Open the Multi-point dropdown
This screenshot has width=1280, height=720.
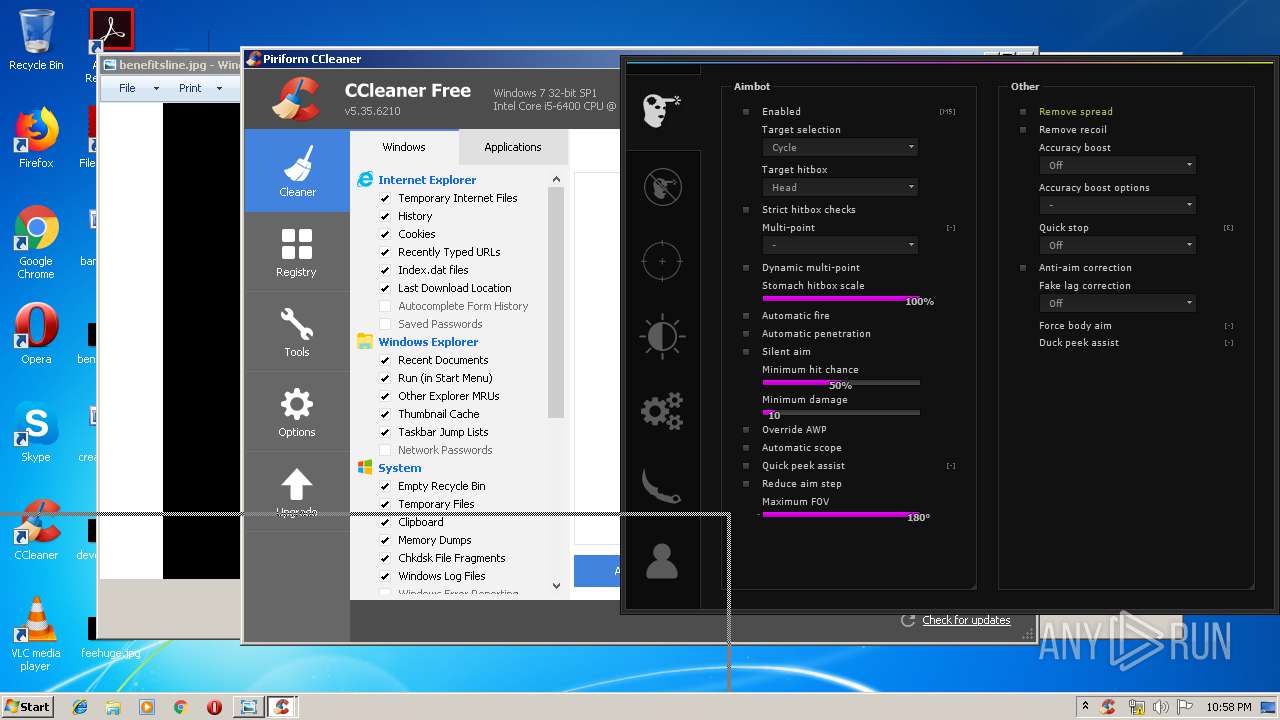coord(840,245)
